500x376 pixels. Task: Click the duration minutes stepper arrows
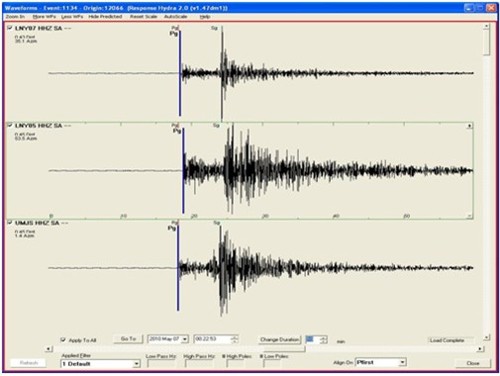tap(324, 339)
